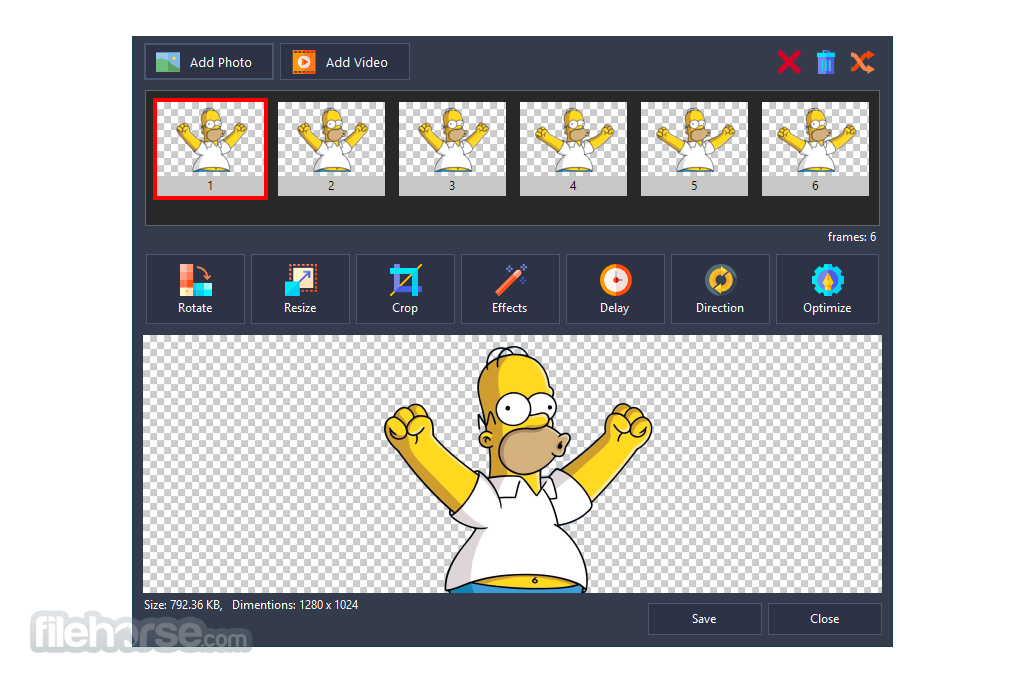Viewport: 1025px width, 683px height.
Task: Click the 'Size: 792.36 KB' status text
Action: pos(183,605)
